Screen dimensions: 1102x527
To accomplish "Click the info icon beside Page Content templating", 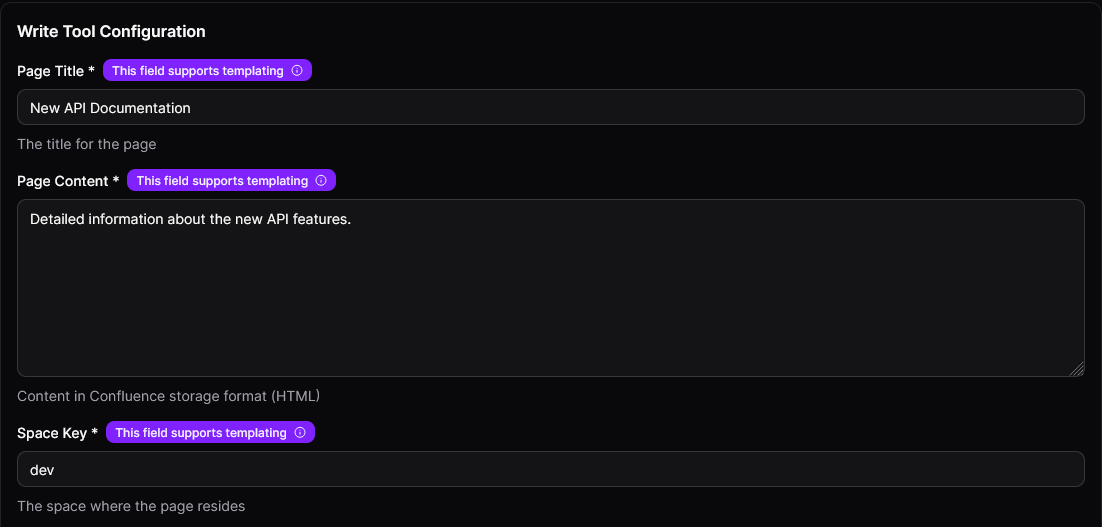I will click(x=321, y=181).
